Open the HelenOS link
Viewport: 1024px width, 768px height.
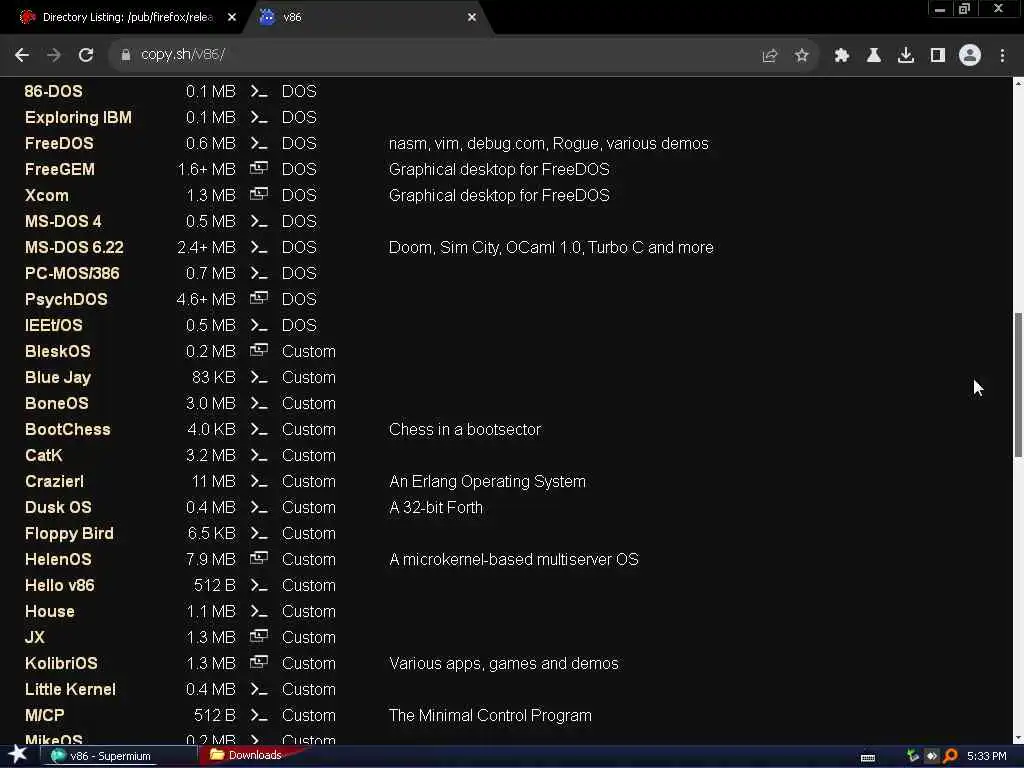tap(58, 560)
